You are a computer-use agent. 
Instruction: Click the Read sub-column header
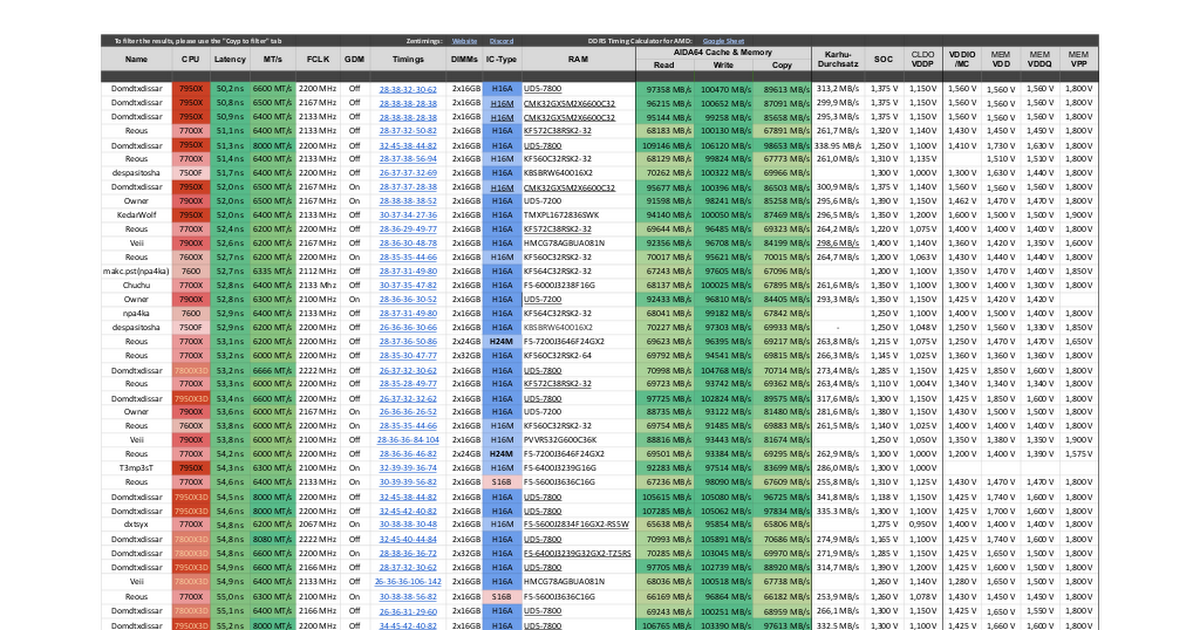point(664,65)
